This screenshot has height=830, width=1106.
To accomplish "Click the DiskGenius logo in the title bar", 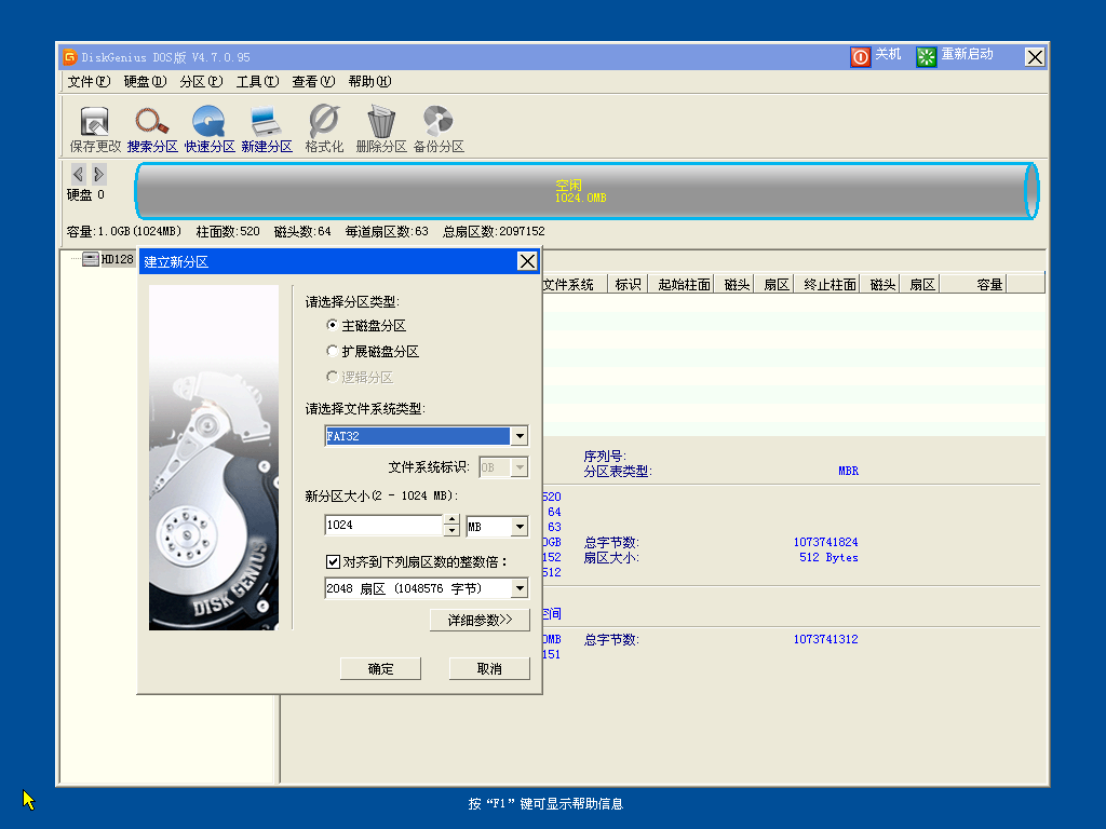I will pyautogui.click(x=69, y=57).
